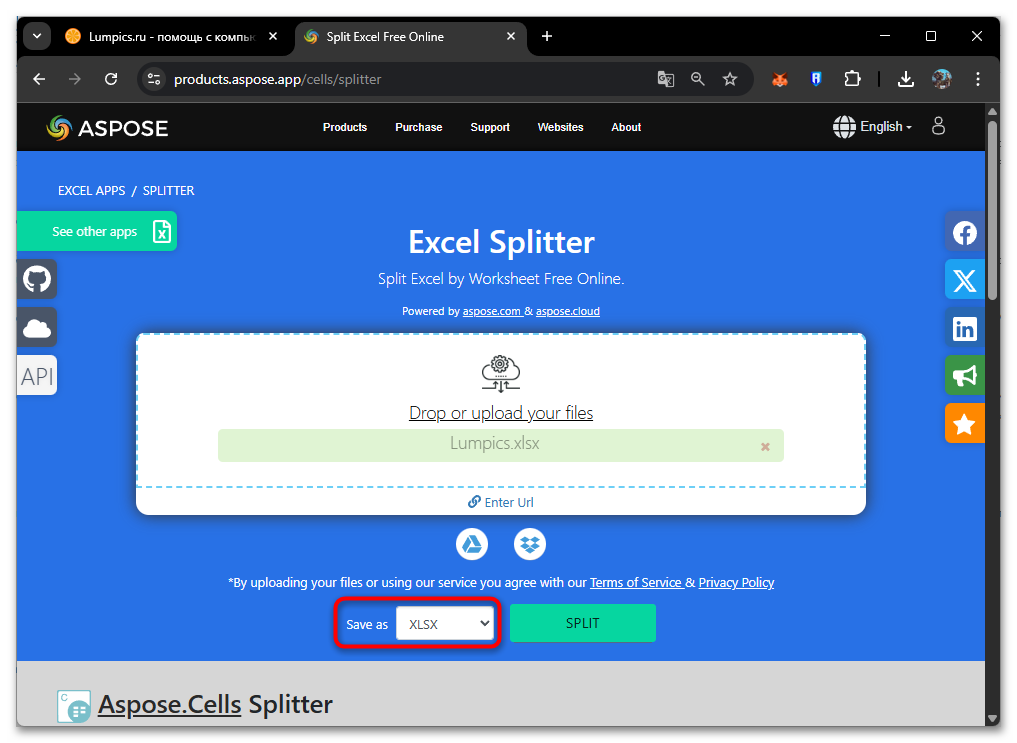1017x743 pixels.
Task: Click the orange star bookmark icon
Action: 964,424
